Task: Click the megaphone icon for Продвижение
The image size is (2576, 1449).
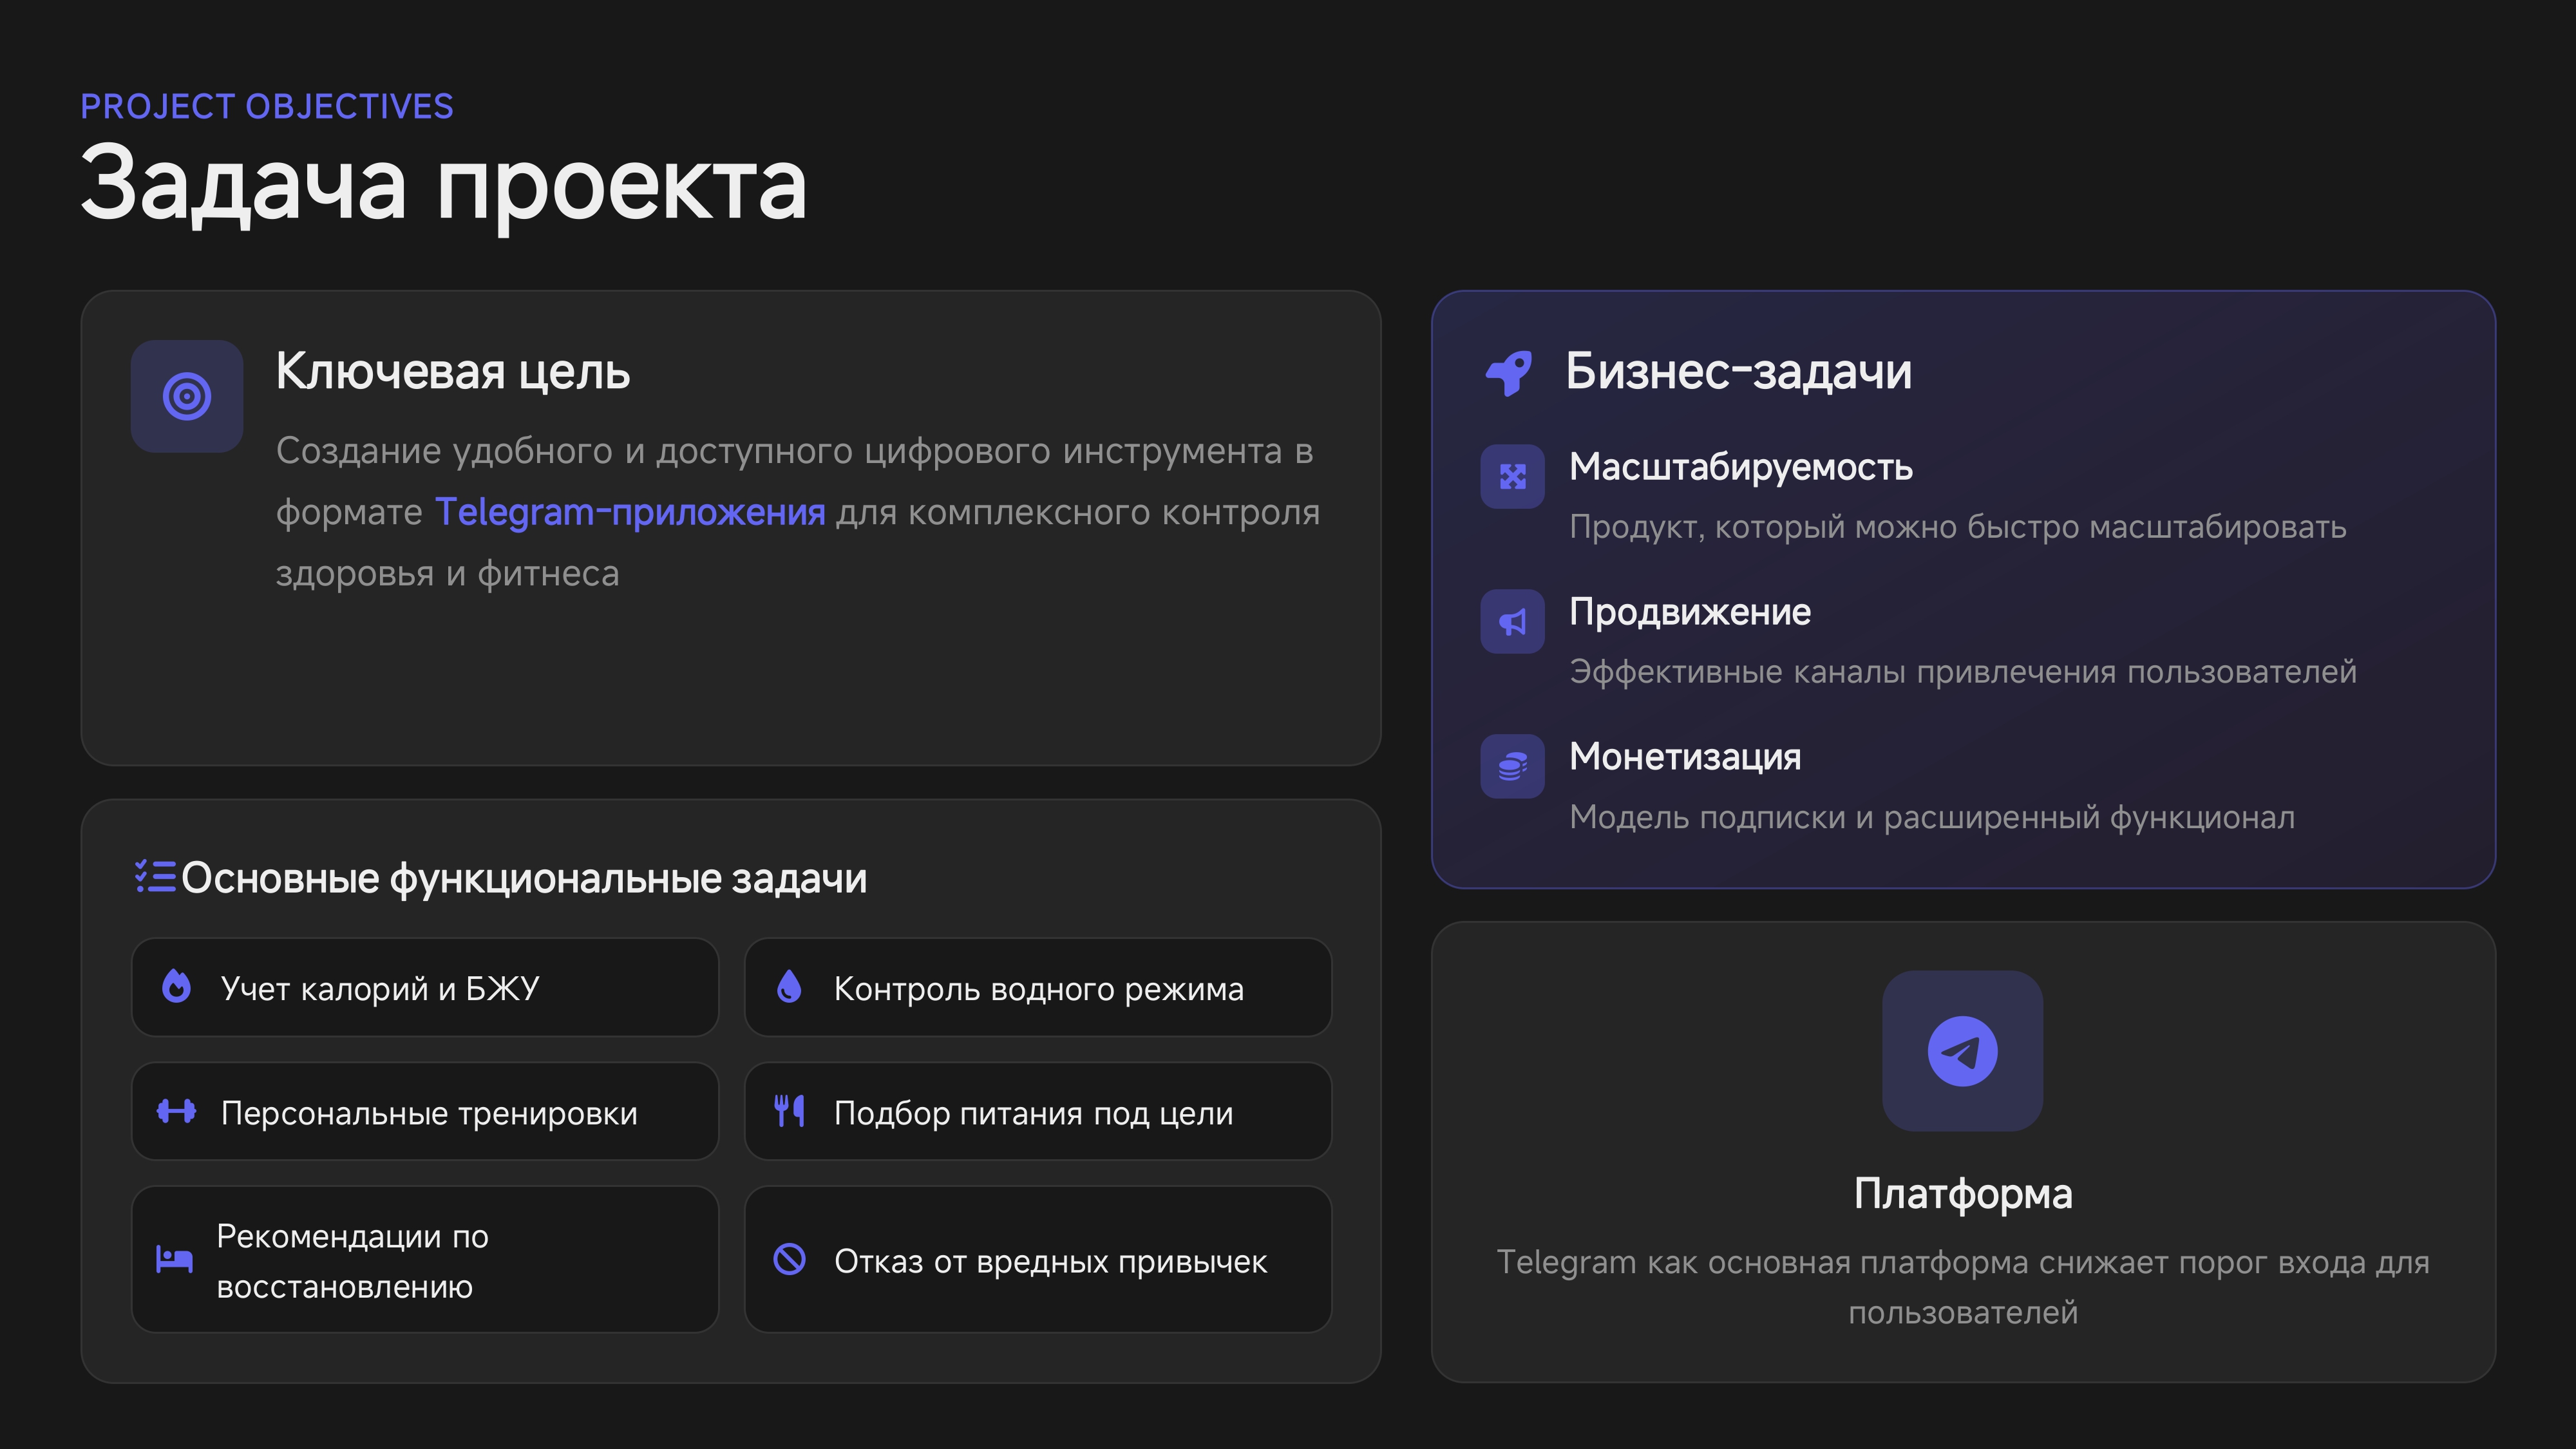Action: [1512, 622]
